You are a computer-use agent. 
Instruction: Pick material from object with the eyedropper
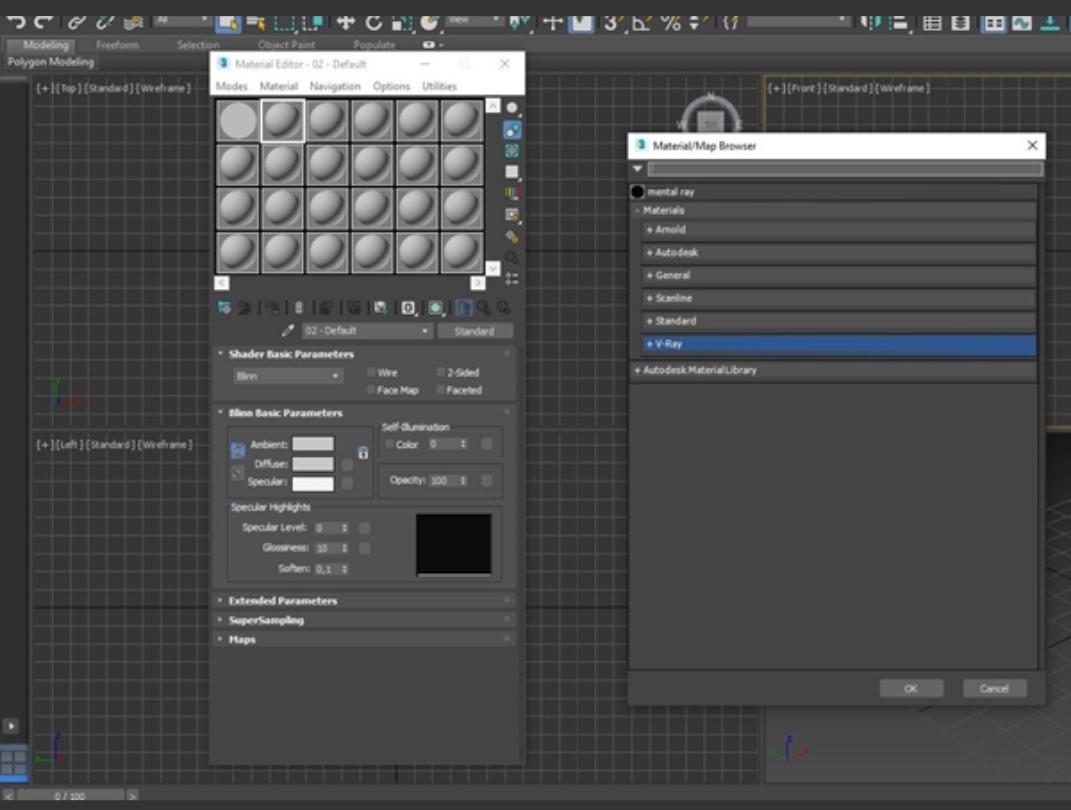288,331
